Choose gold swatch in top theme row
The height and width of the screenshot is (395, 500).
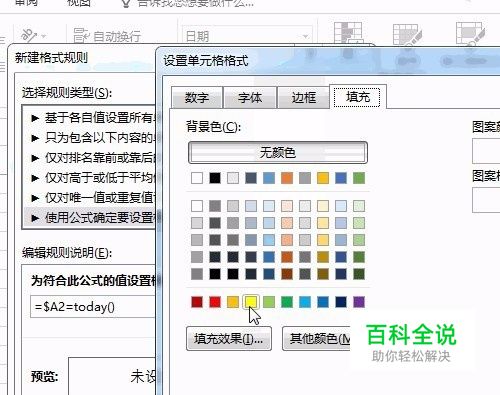pyautogui.click(x=323, y=178)
